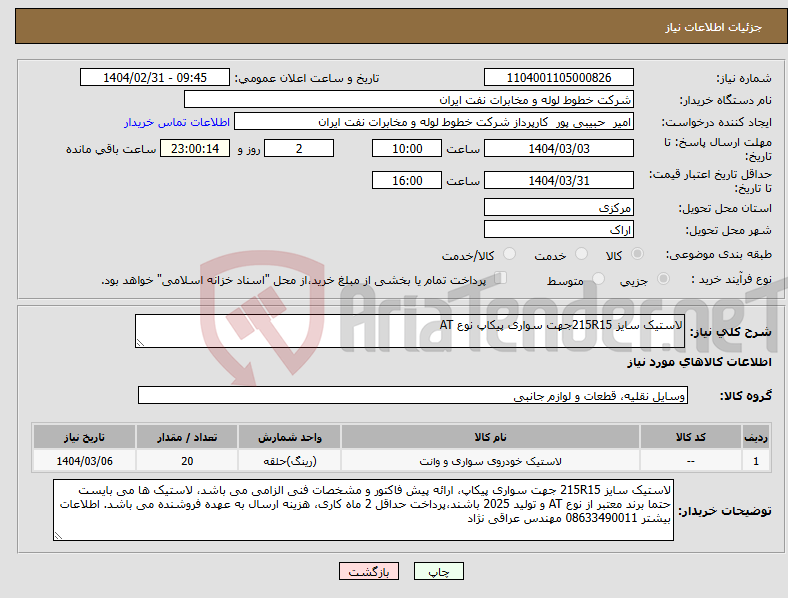This screenshot has width=788, height=598.
Task: Click the remaining days field showing 2
Action: tap(299, 148)
